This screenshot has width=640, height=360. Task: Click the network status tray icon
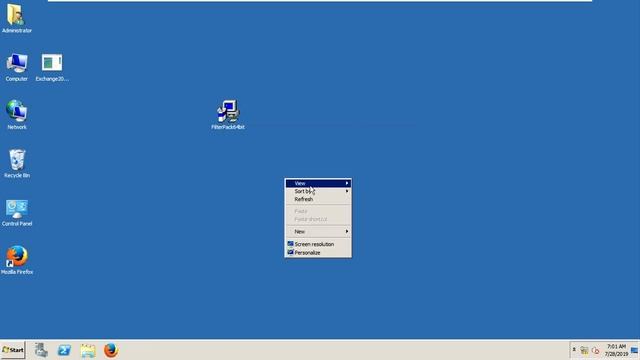coord(584,350)
